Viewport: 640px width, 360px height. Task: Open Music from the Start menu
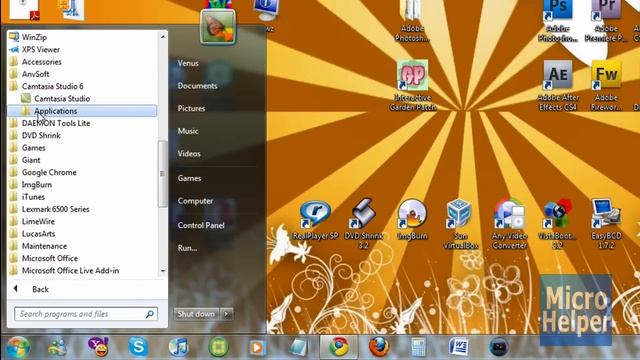pyautogui.click(x=188, y=131)
